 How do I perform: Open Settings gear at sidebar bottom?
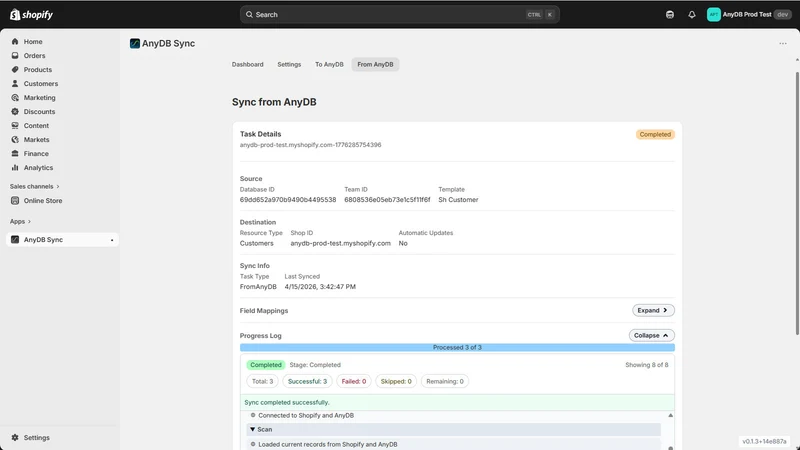click(x=15, y=437)
